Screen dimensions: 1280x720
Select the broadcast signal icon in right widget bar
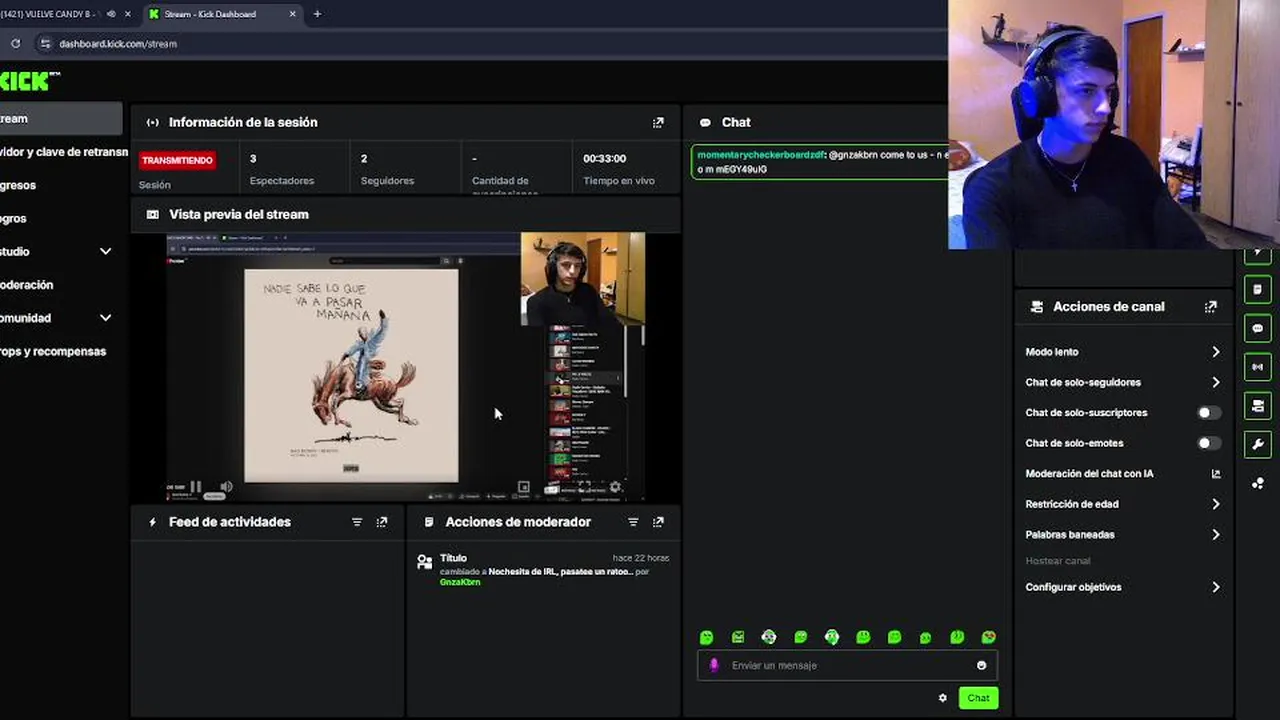point(1258,367)
